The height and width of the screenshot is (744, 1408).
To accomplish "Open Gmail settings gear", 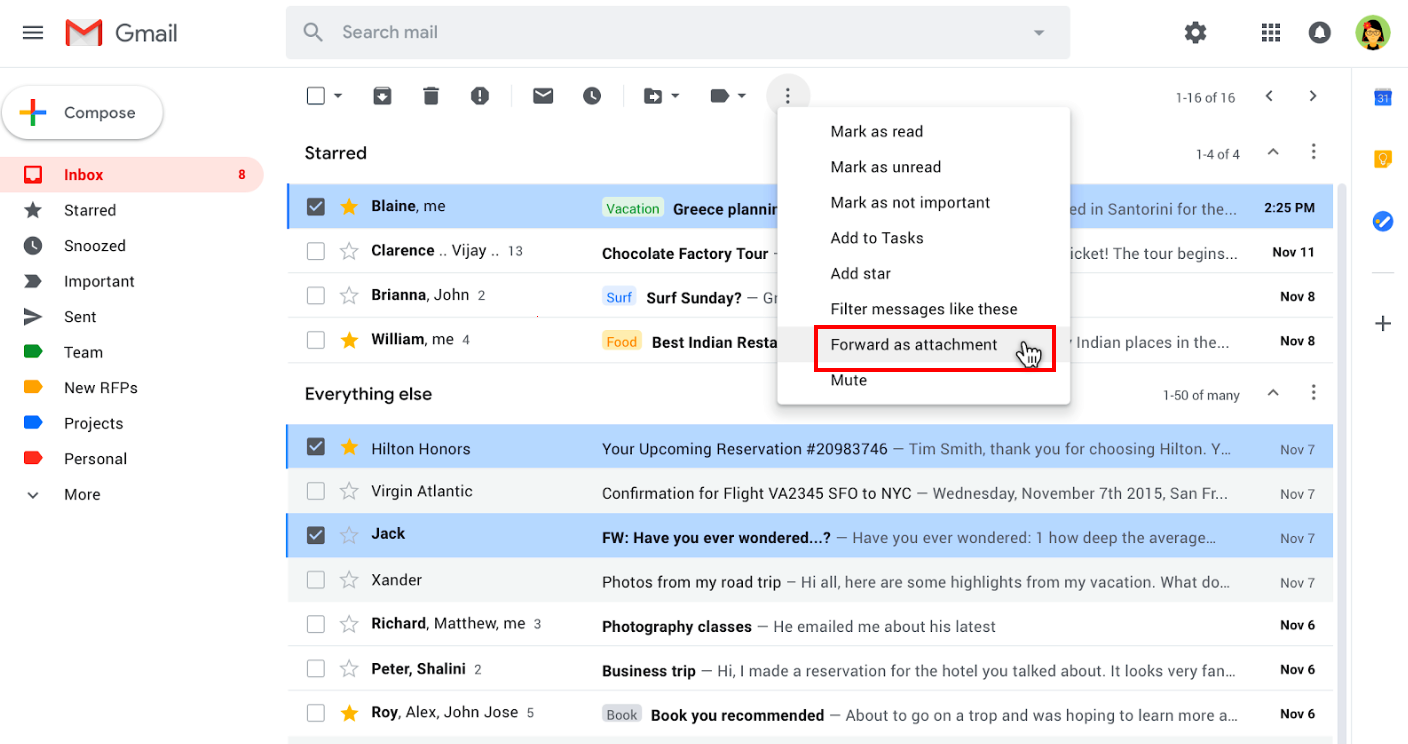I will tap(1195, 32).
